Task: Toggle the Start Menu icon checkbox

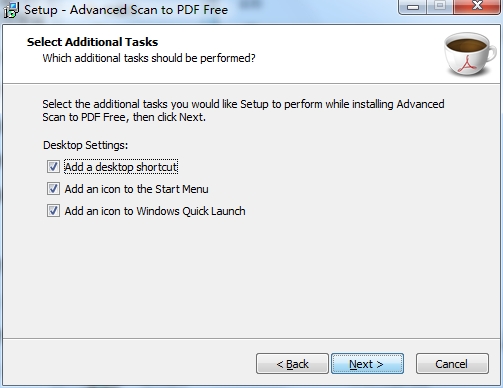Action: (53, 189)
